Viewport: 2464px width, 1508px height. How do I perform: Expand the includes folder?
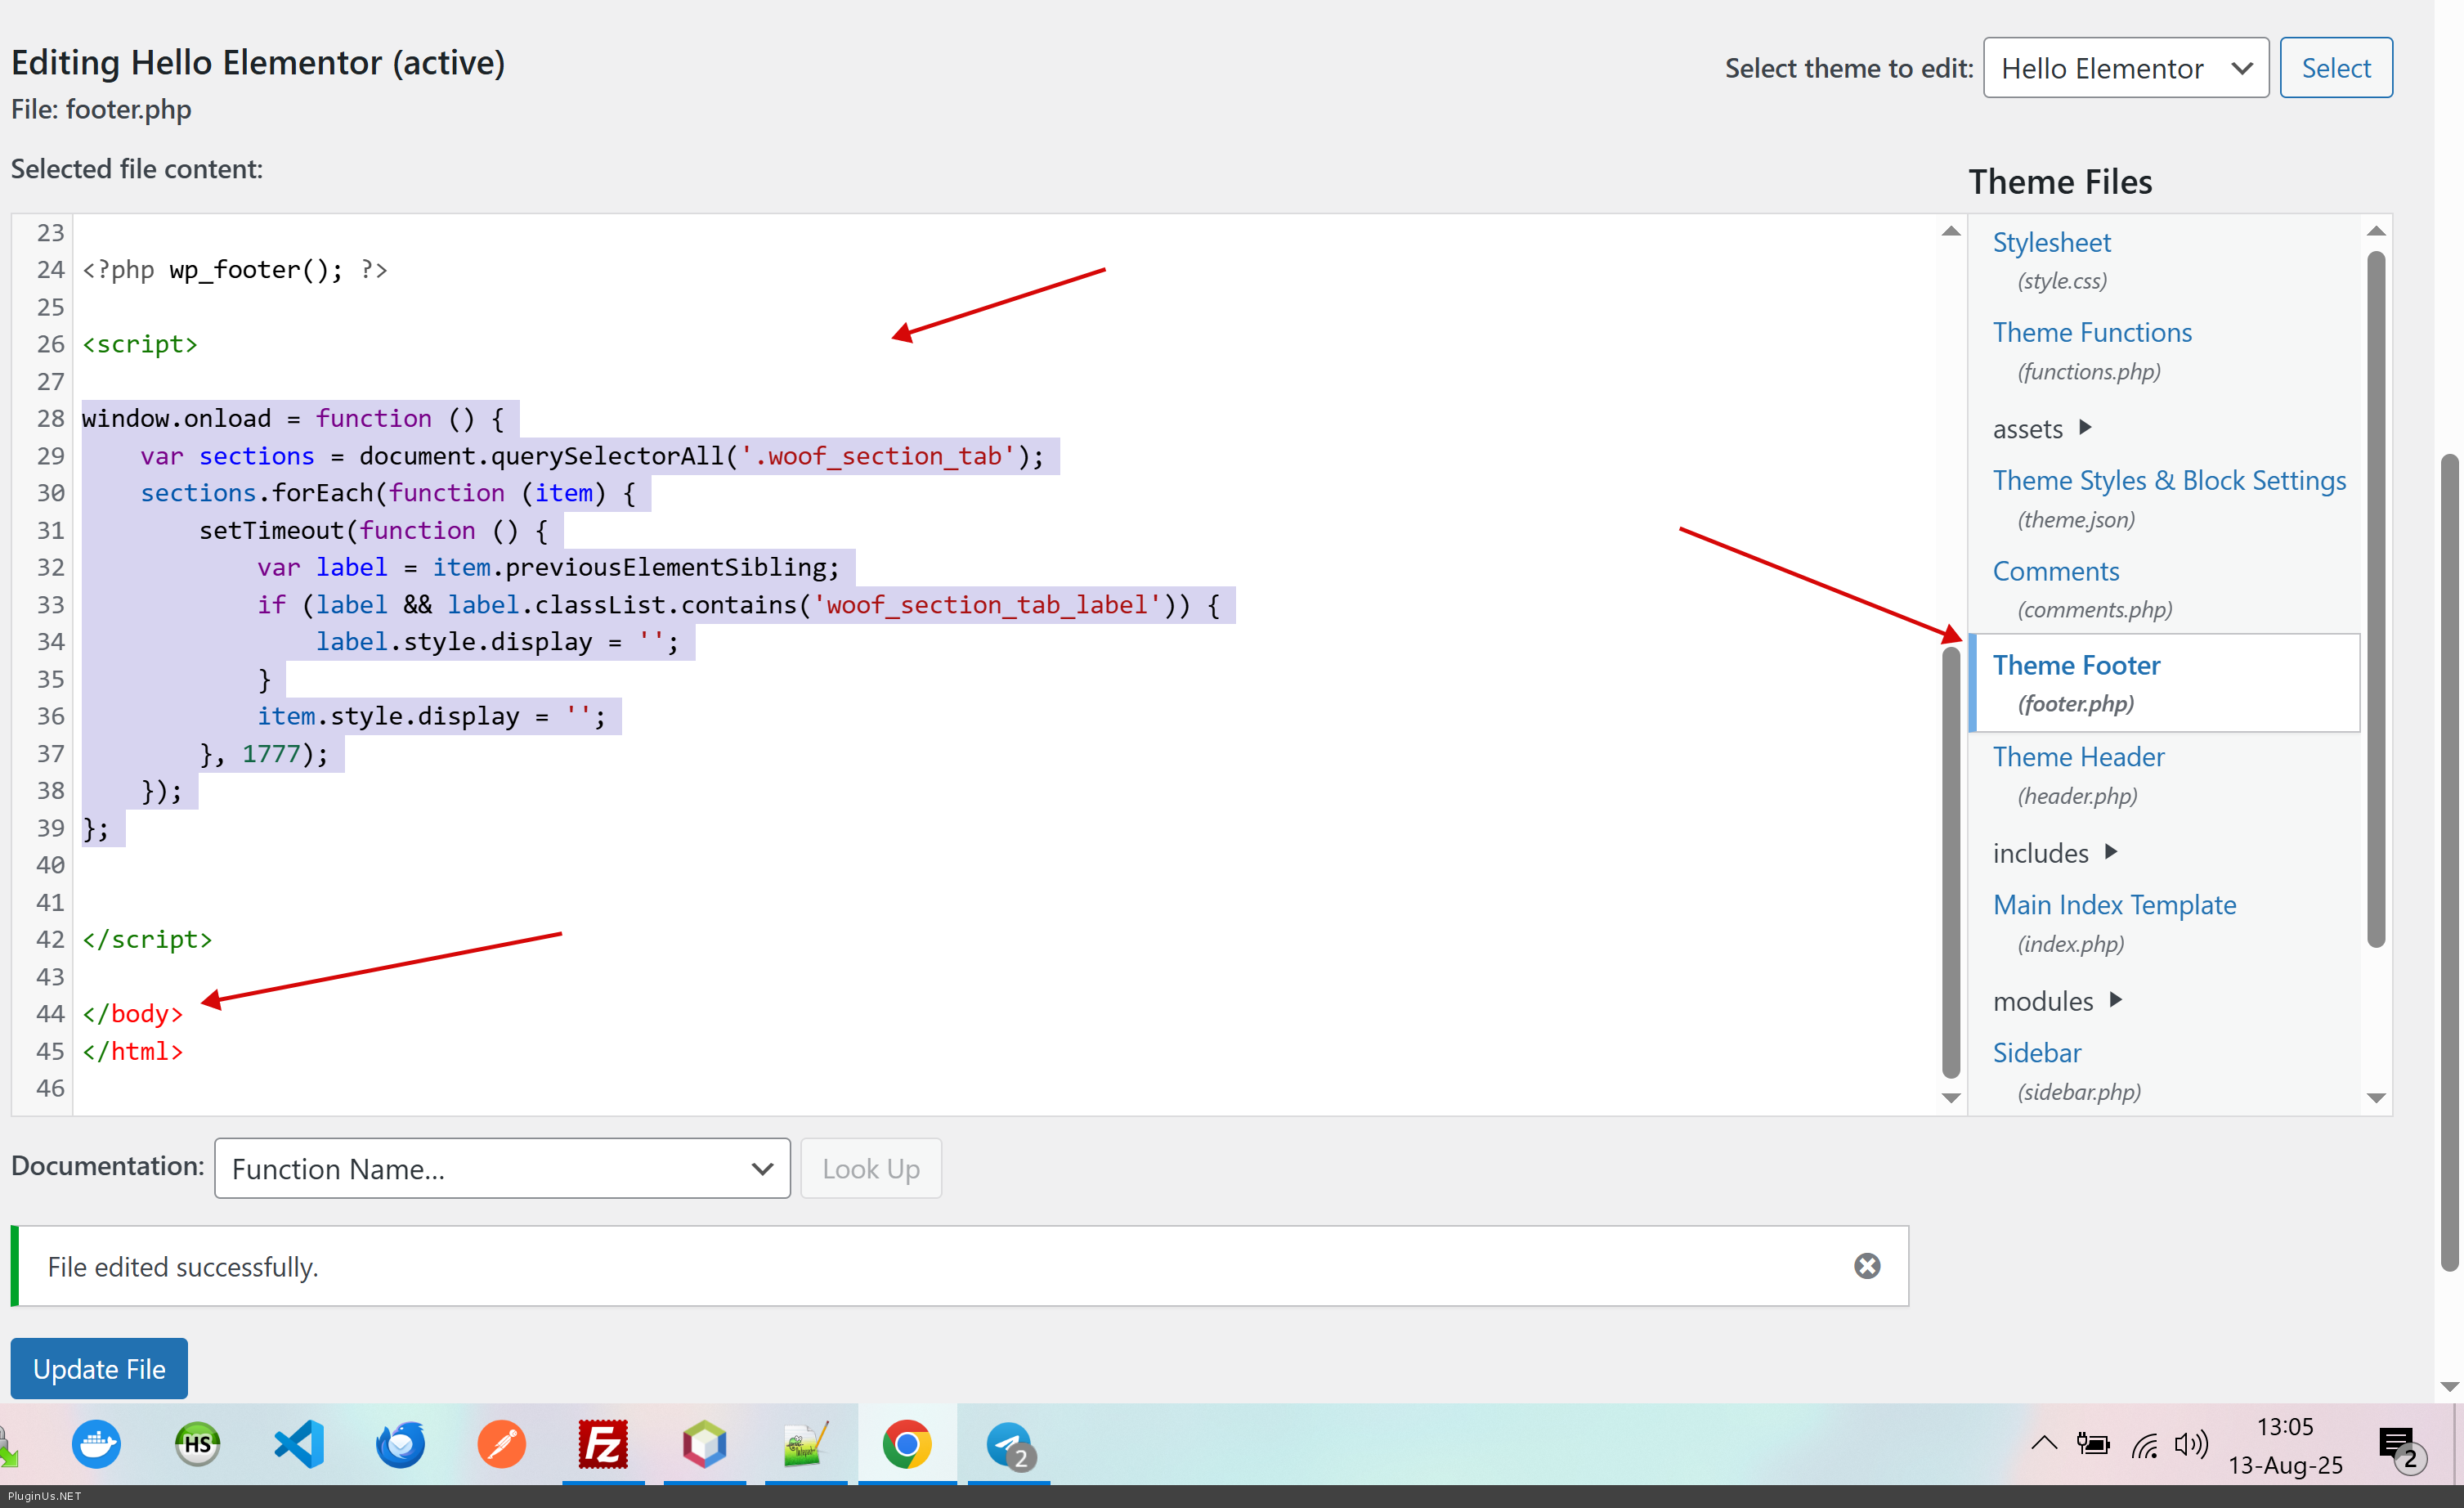point(2053,852)
